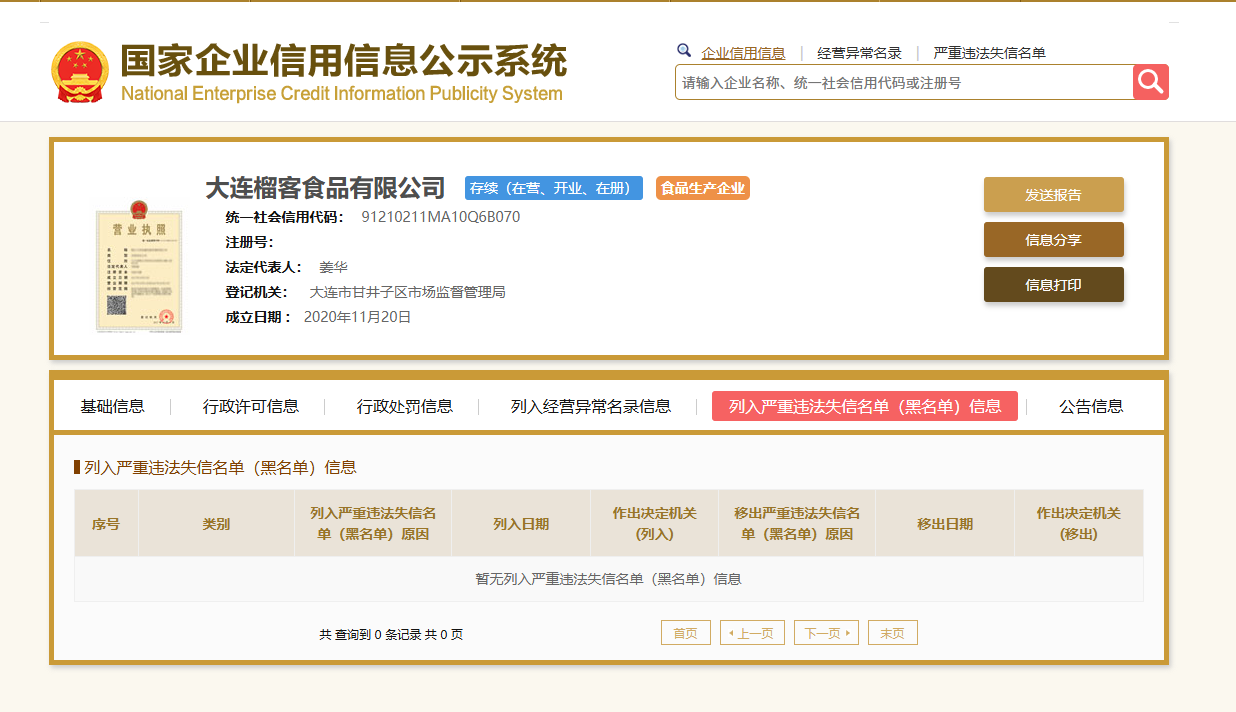
Task: Click the 信息分享 button
Action: coord(1054,240)
